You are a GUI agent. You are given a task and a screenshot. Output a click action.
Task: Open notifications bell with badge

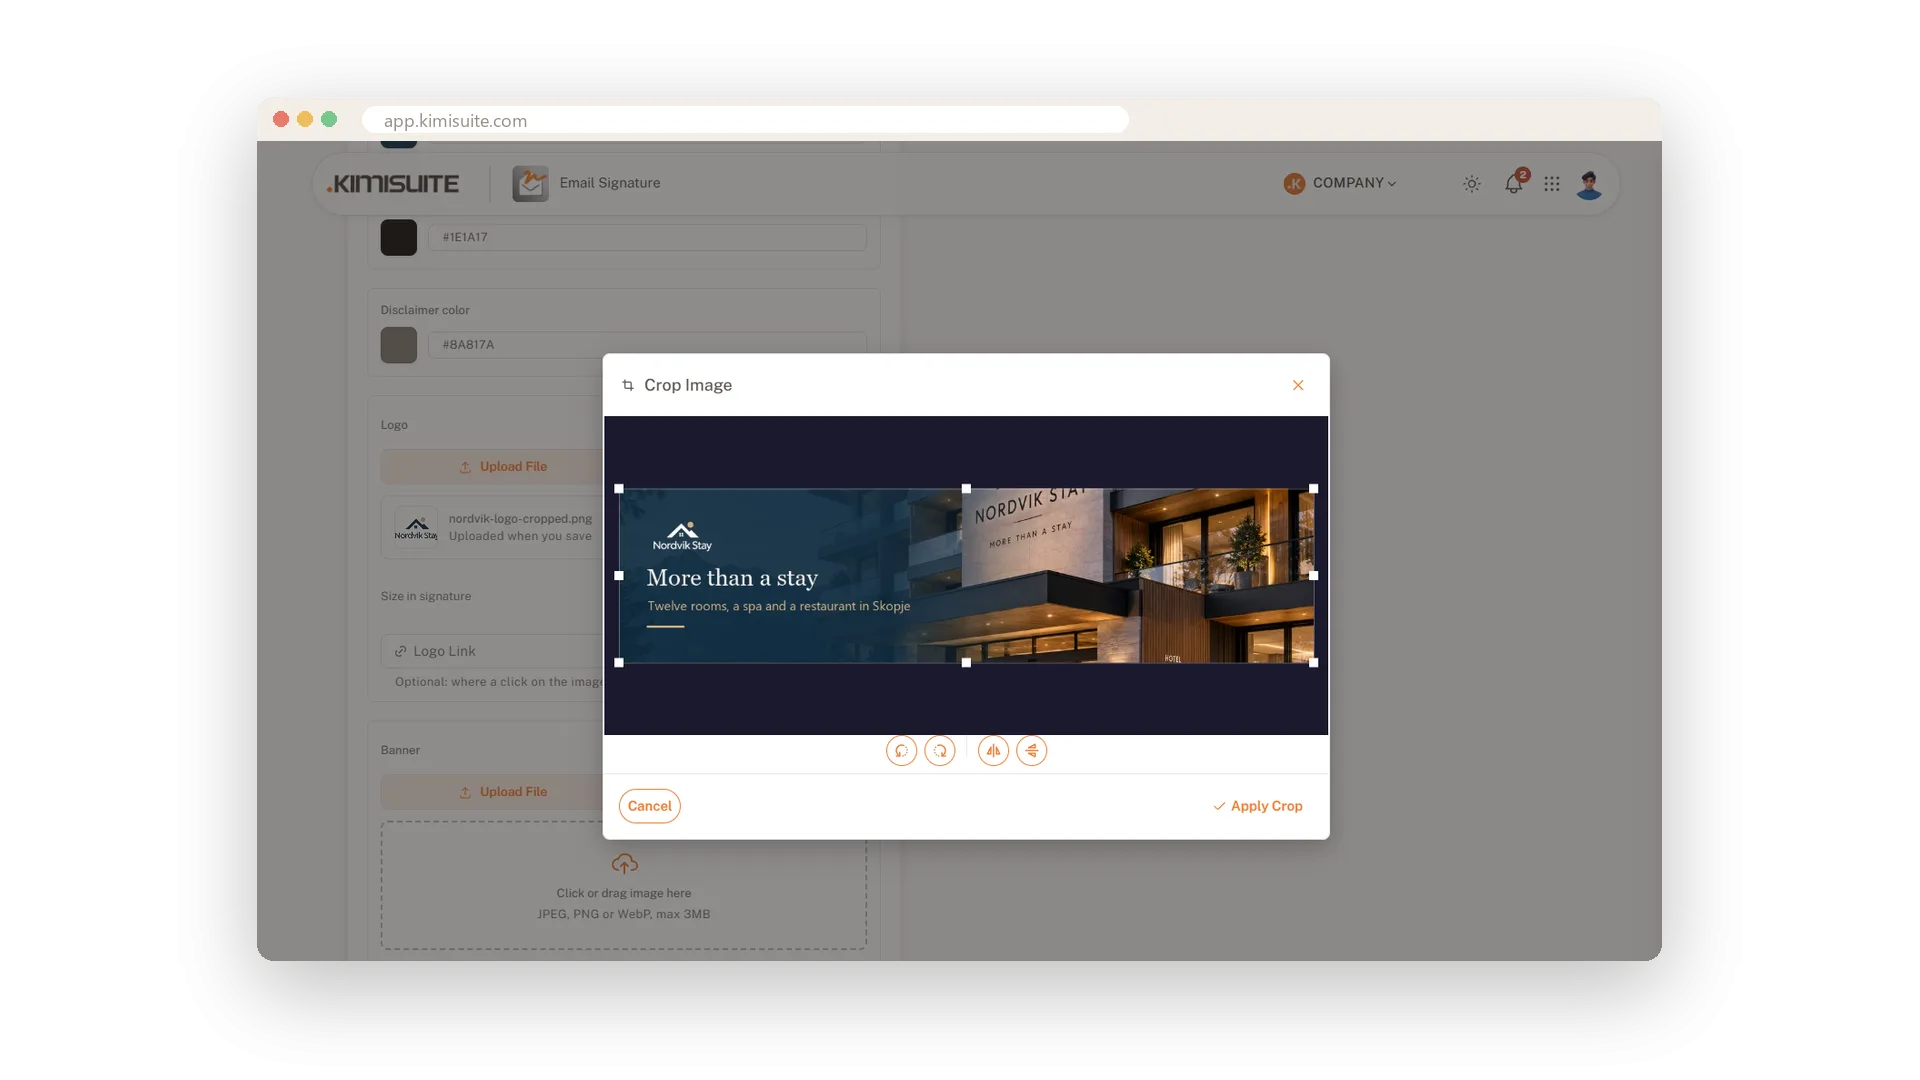(x=1515, y=182)
